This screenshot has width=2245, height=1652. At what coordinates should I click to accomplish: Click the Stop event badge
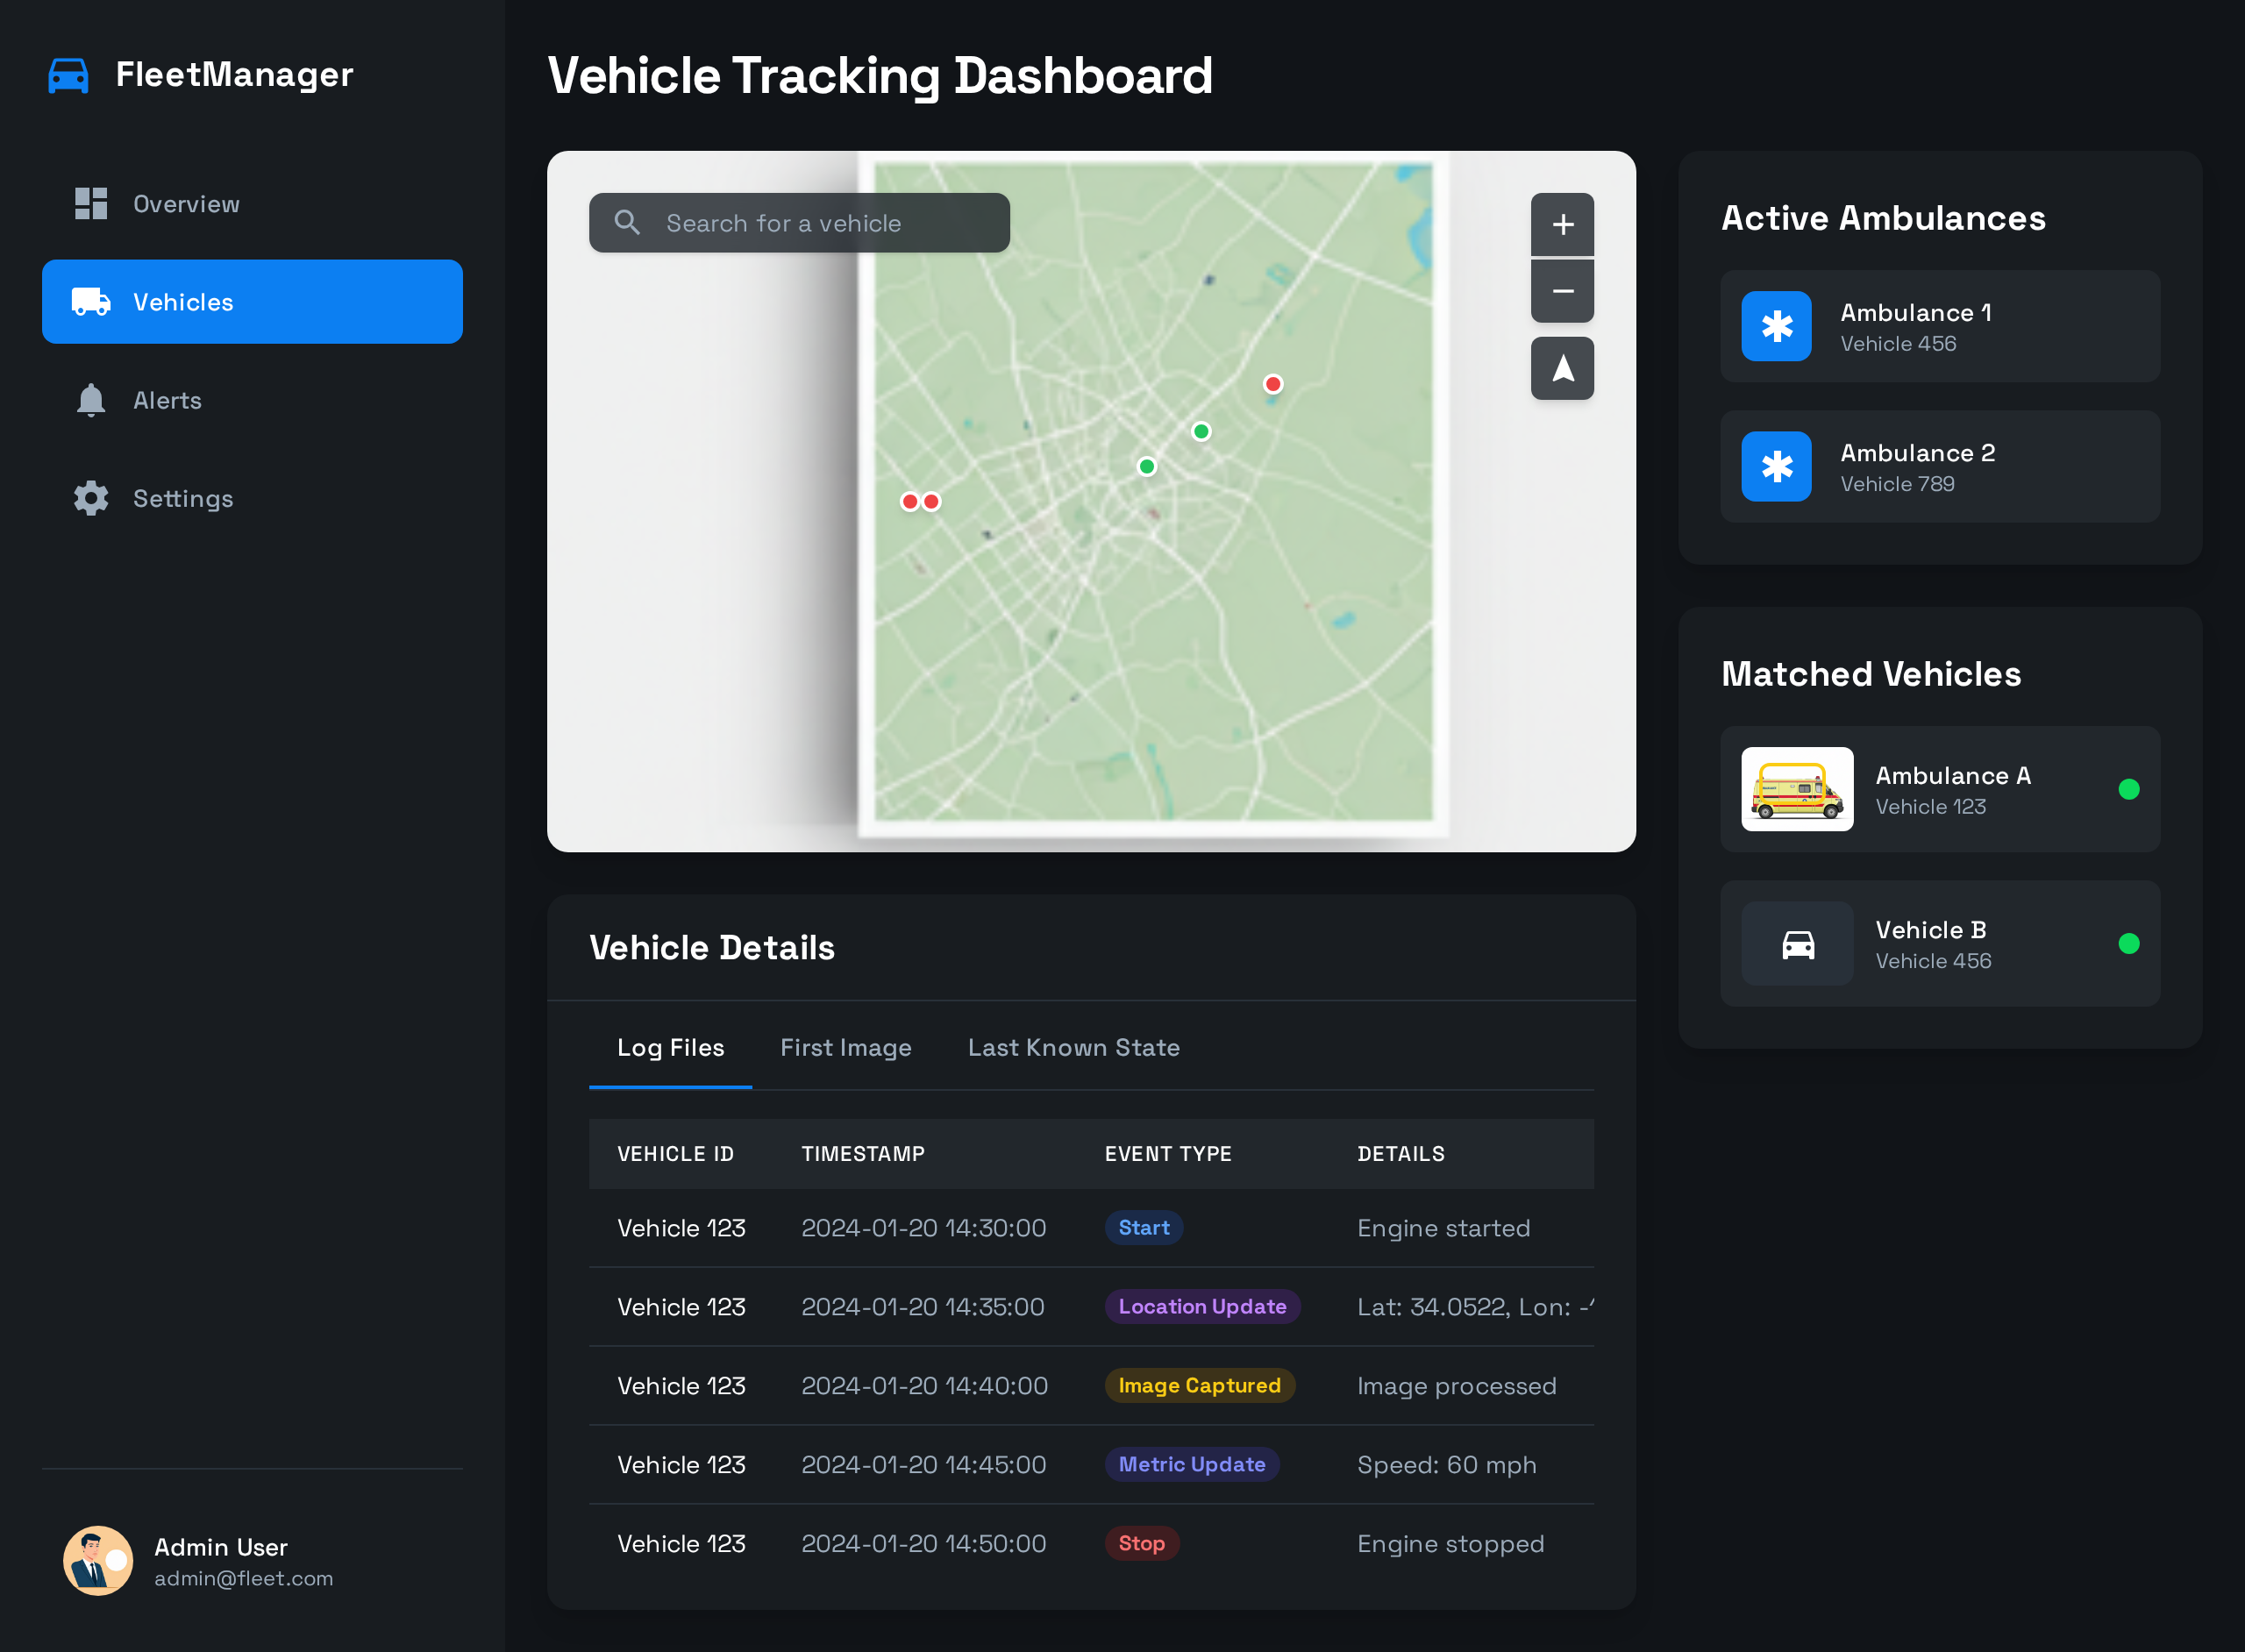1141,1544
